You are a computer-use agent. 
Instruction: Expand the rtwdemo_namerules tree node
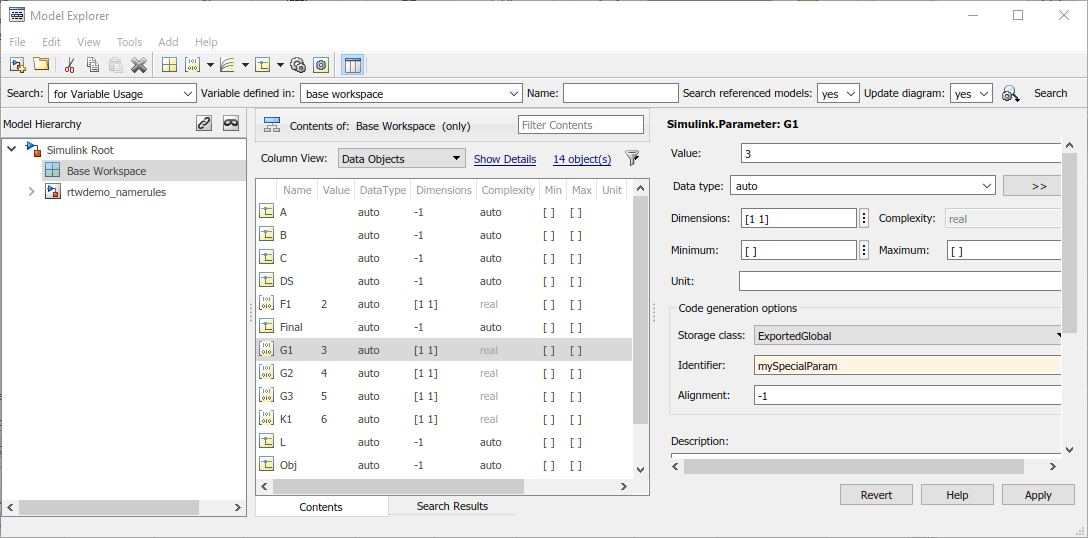(32, 192)
